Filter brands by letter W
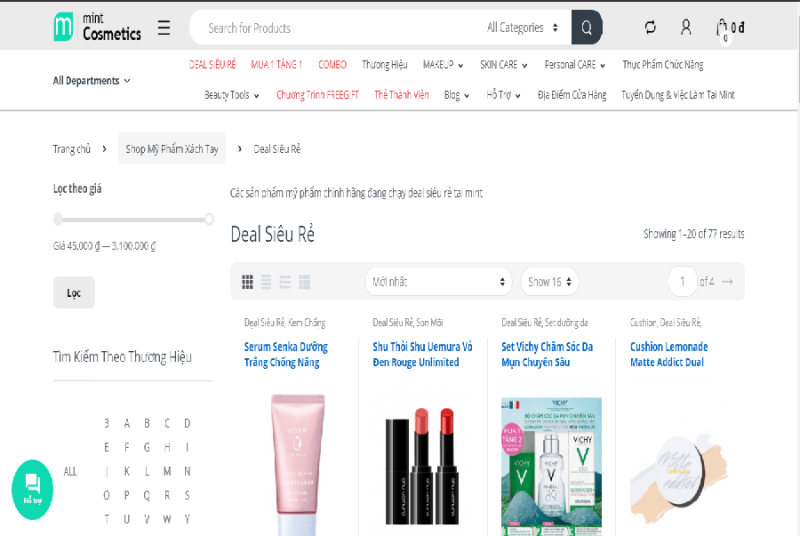800x536 pixels. coord(167,520)
